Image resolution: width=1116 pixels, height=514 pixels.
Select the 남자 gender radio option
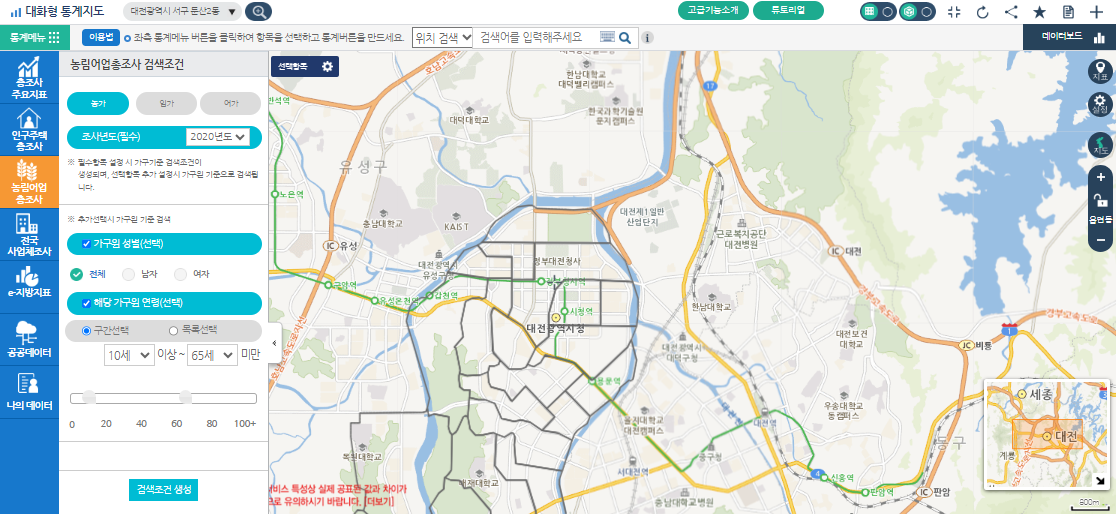pyautogui.click(x=129, y=274)
